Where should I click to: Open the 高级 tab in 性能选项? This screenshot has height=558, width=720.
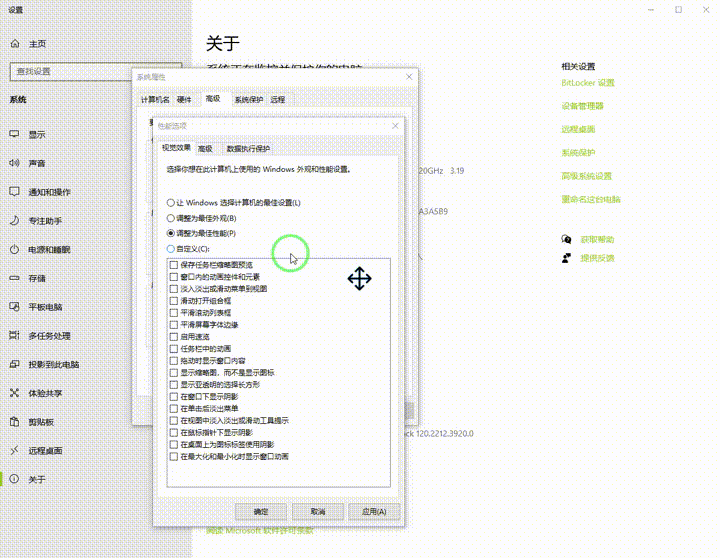click(205, 148)
